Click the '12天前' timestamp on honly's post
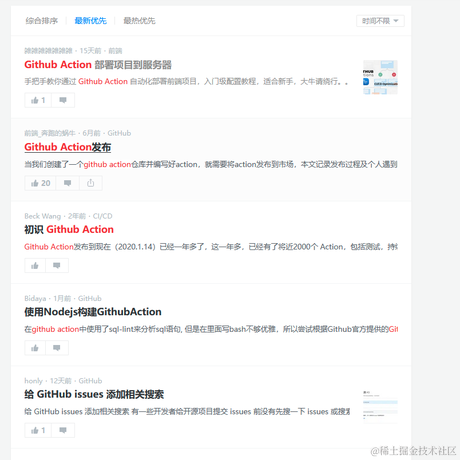This screenshot has height=460, width=460. pyautogui.click(x=61, y=381)
